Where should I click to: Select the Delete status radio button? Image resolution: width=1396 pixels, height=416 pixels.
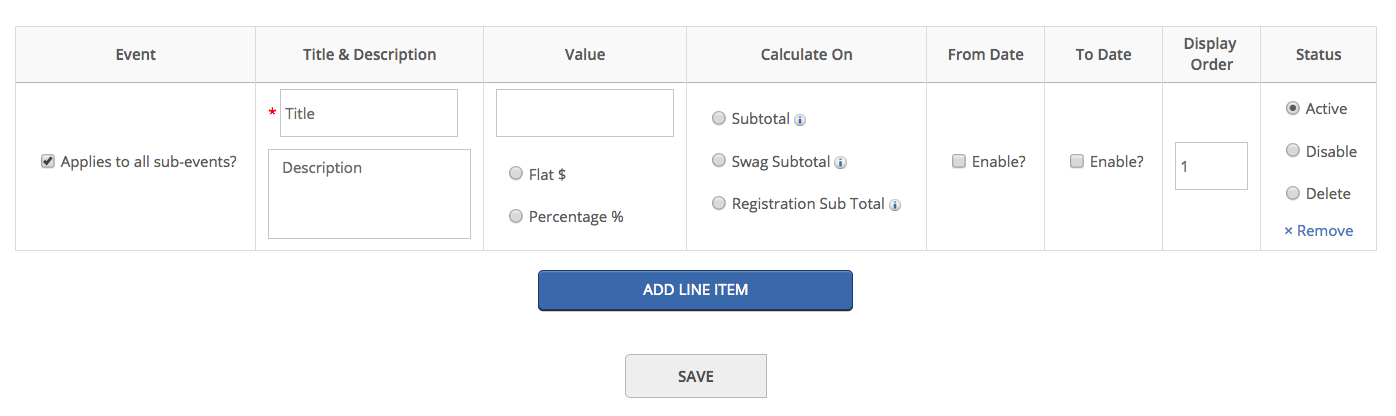coord(1292,193)
